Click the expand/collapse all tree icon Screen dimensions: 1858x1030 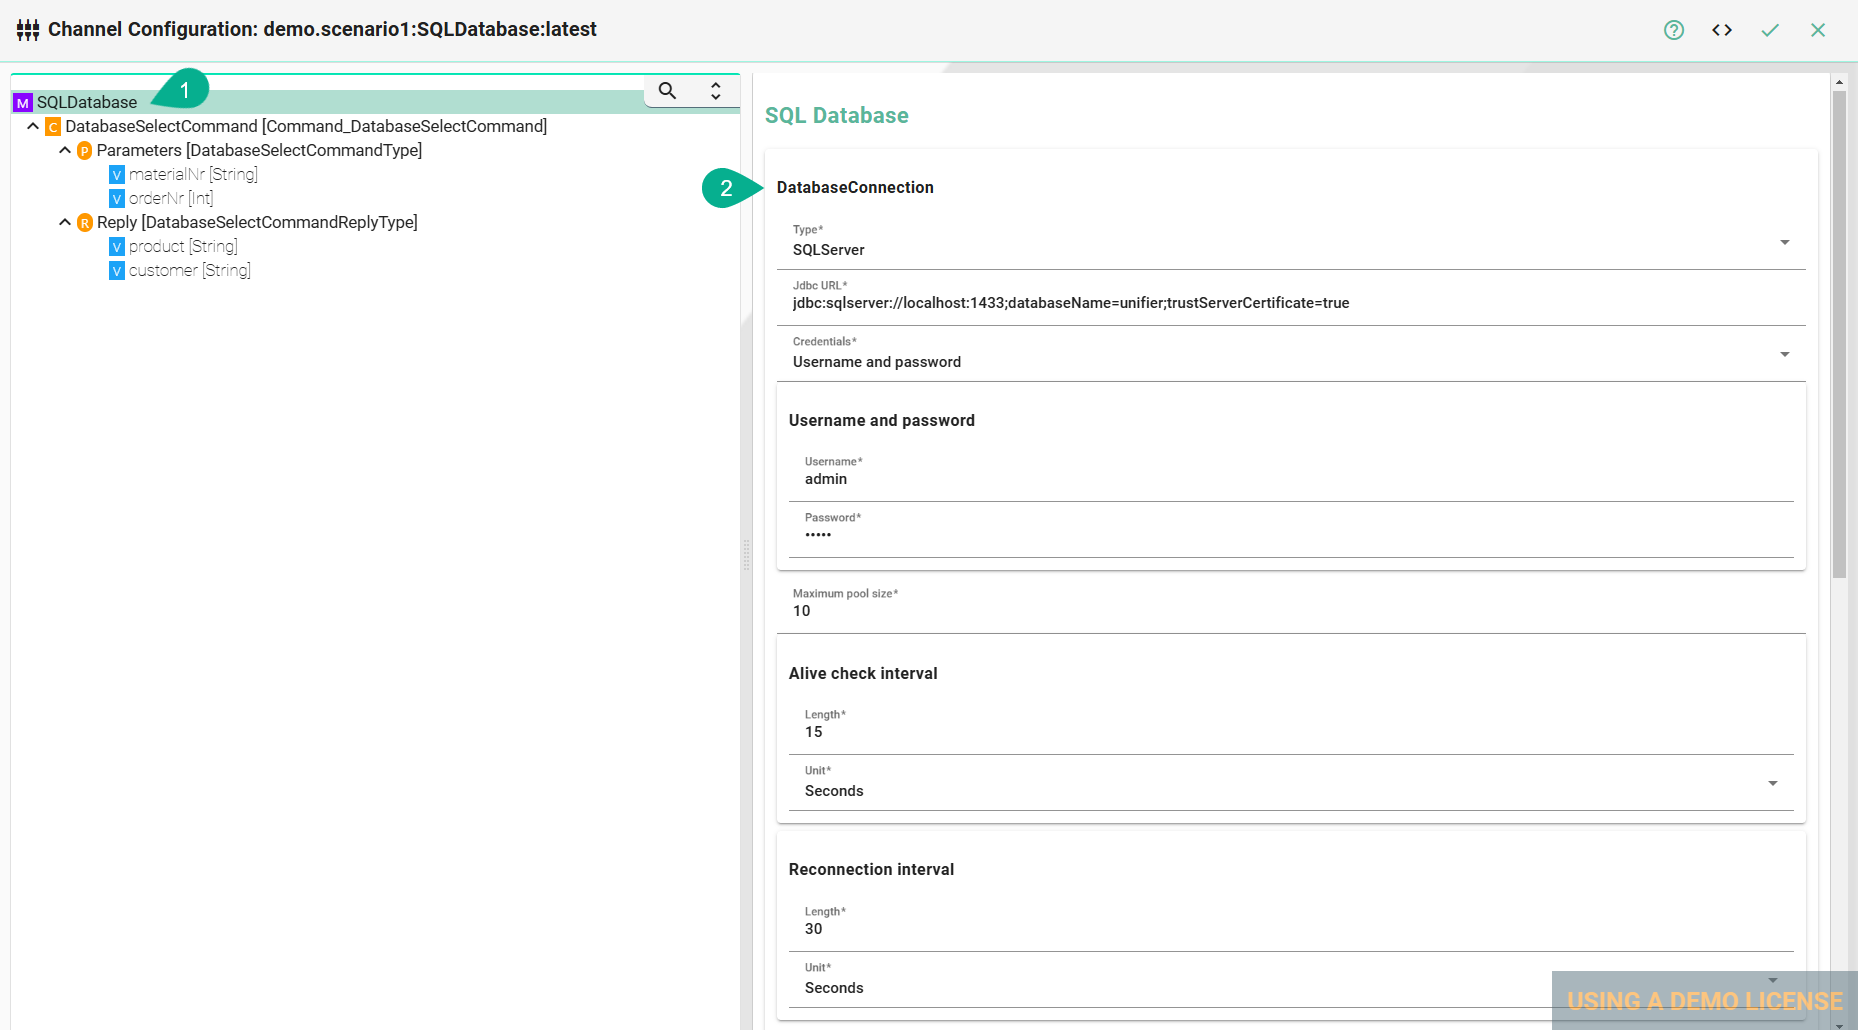point(715,91)
